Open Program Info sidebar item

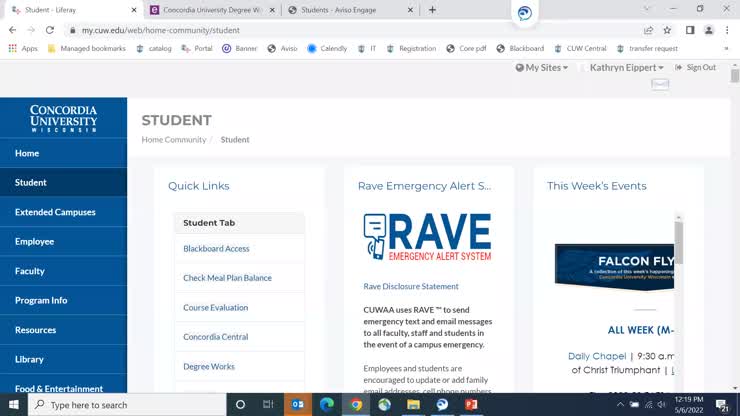pyautogui.click(x=63, y=300)
